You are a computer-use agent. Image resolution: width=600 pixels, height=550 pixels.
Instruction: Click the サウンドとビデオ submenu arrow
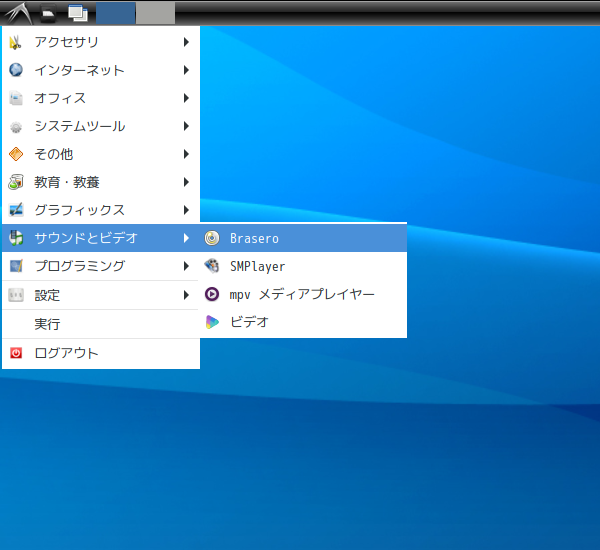point(186,238)
